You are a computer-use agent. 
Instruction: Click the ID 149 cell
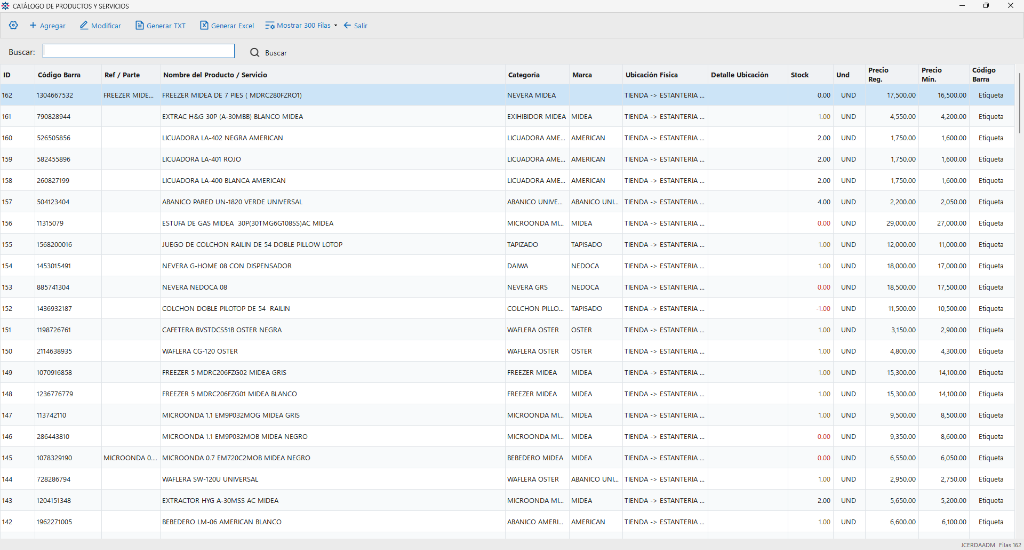[x=7, y=372]
